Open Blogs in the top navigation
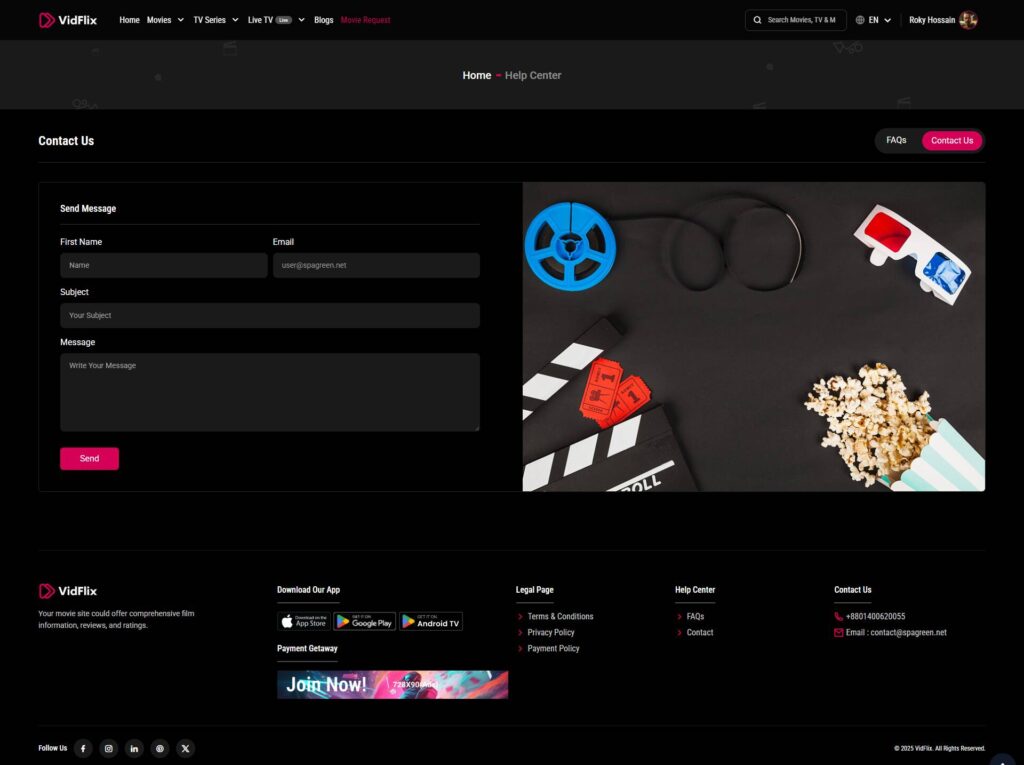The width and height of the screenshot is (1024, 765). tap(323, 20)
